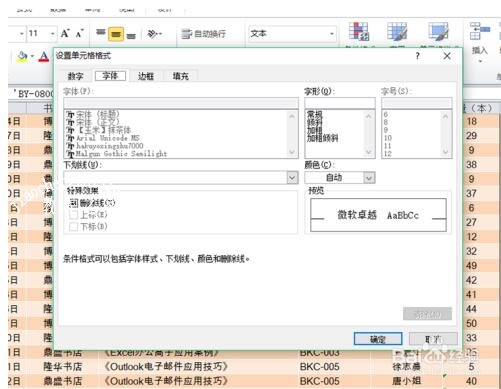Select Malgun Gothic Semilight font
The width and height of the screenshot is (501, 389).
tap(117, 154)
